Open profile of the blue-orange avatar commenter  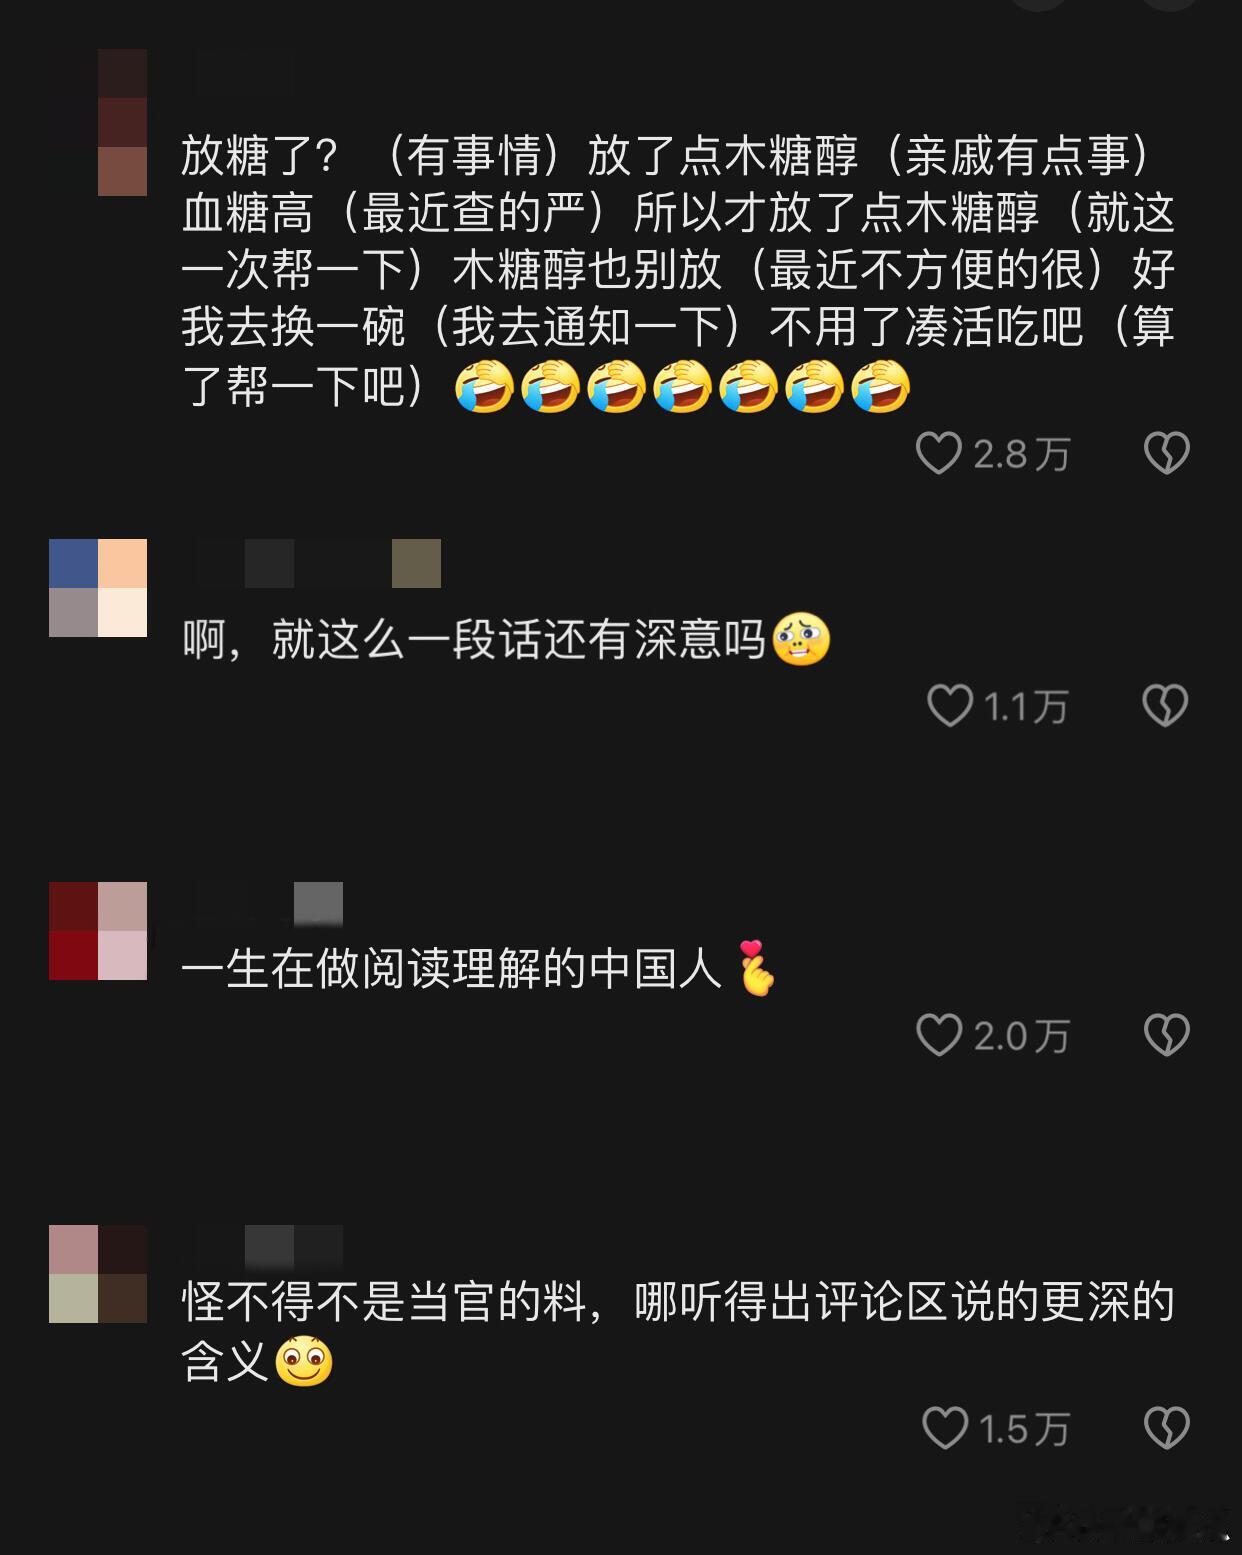pos(98,588)
